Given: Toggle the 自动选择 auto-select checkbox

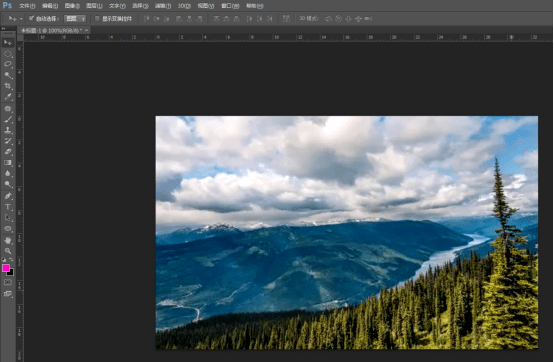Looking at the screenshot, I should point(31,18).
